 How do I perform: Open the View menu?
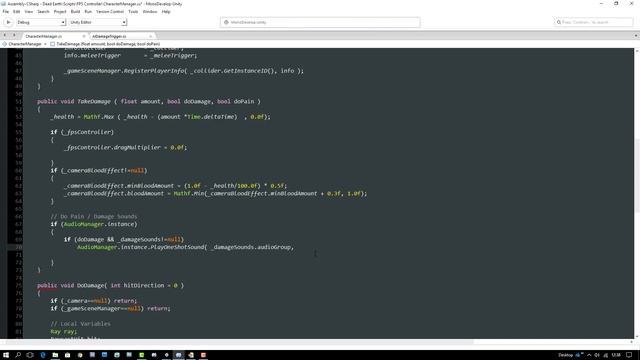coord(29,12)
